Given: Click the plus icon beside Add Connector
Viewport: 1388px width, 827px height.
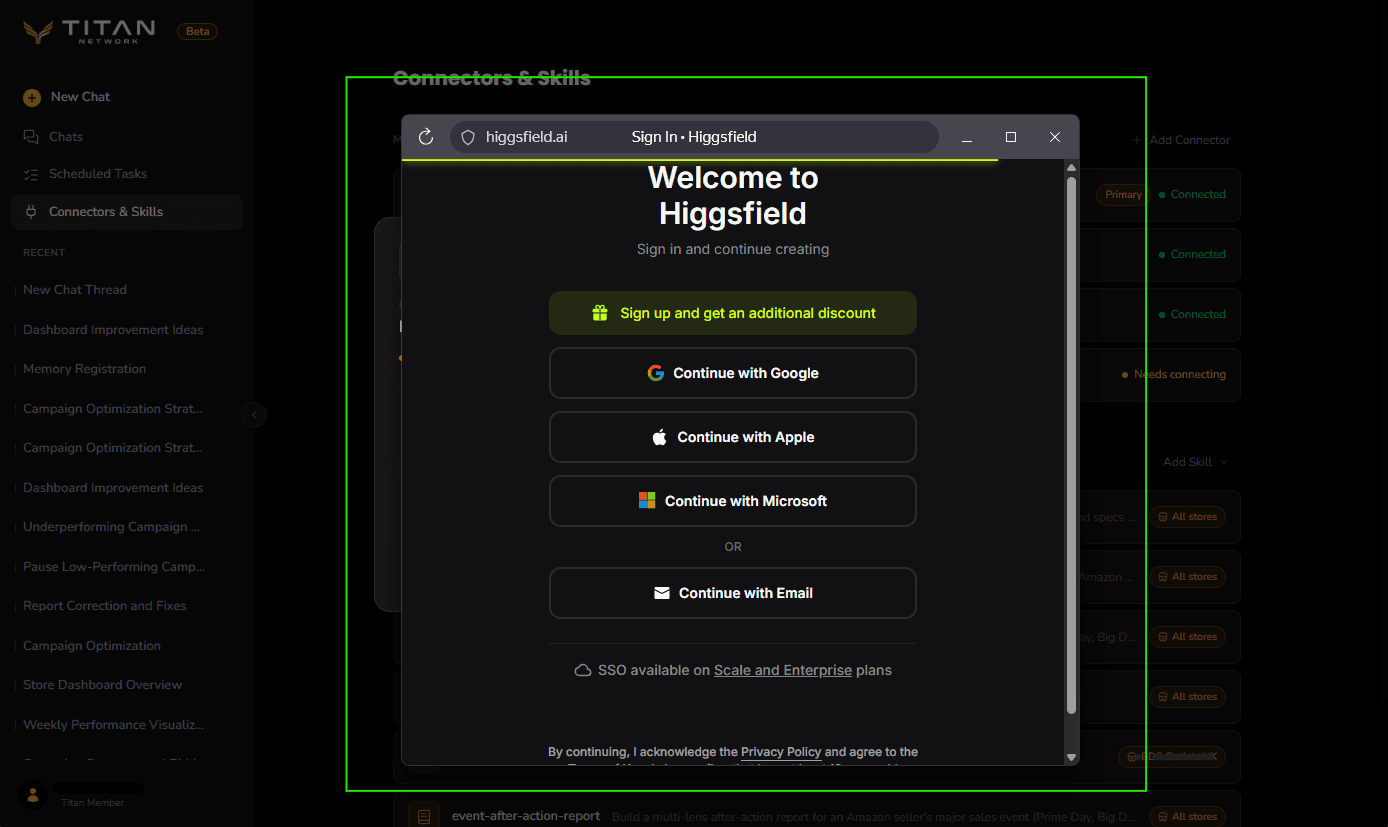Looking at the screenshot, I should pos(1137,140).
